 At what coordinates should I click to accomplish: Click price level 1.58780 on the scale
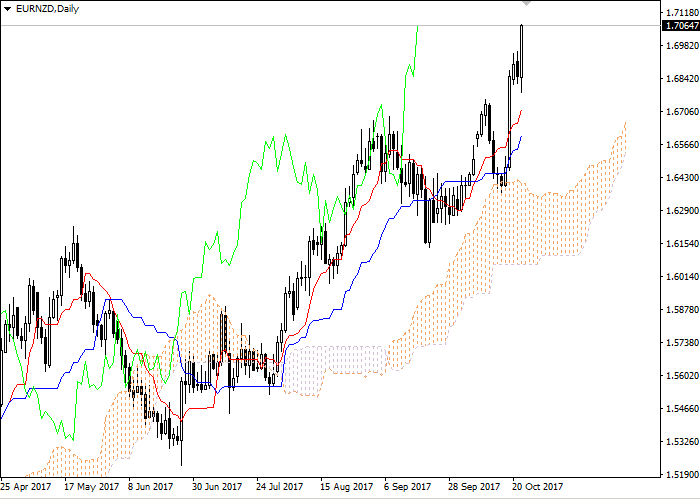pos(682,310)
